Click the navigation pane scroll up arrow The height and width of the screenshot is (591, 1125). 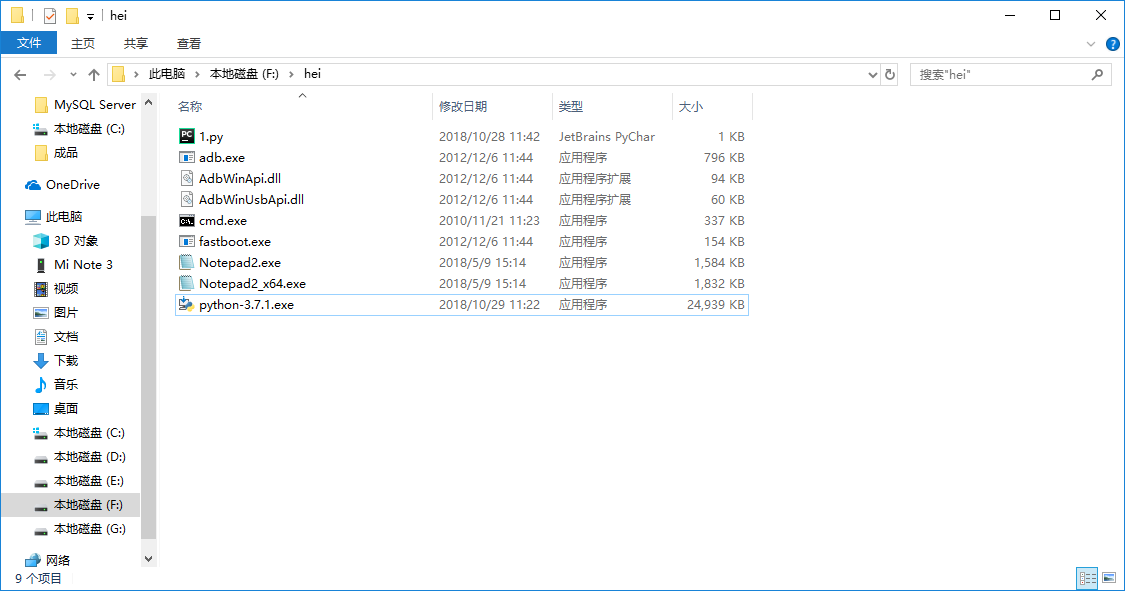149,103
